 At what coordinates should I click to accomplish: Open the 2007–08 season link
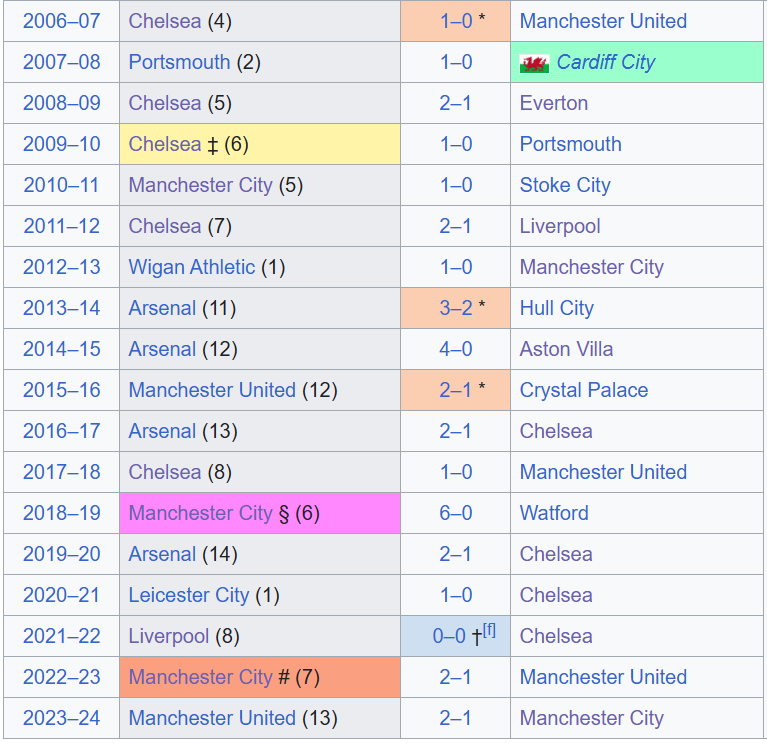[62, 62]
